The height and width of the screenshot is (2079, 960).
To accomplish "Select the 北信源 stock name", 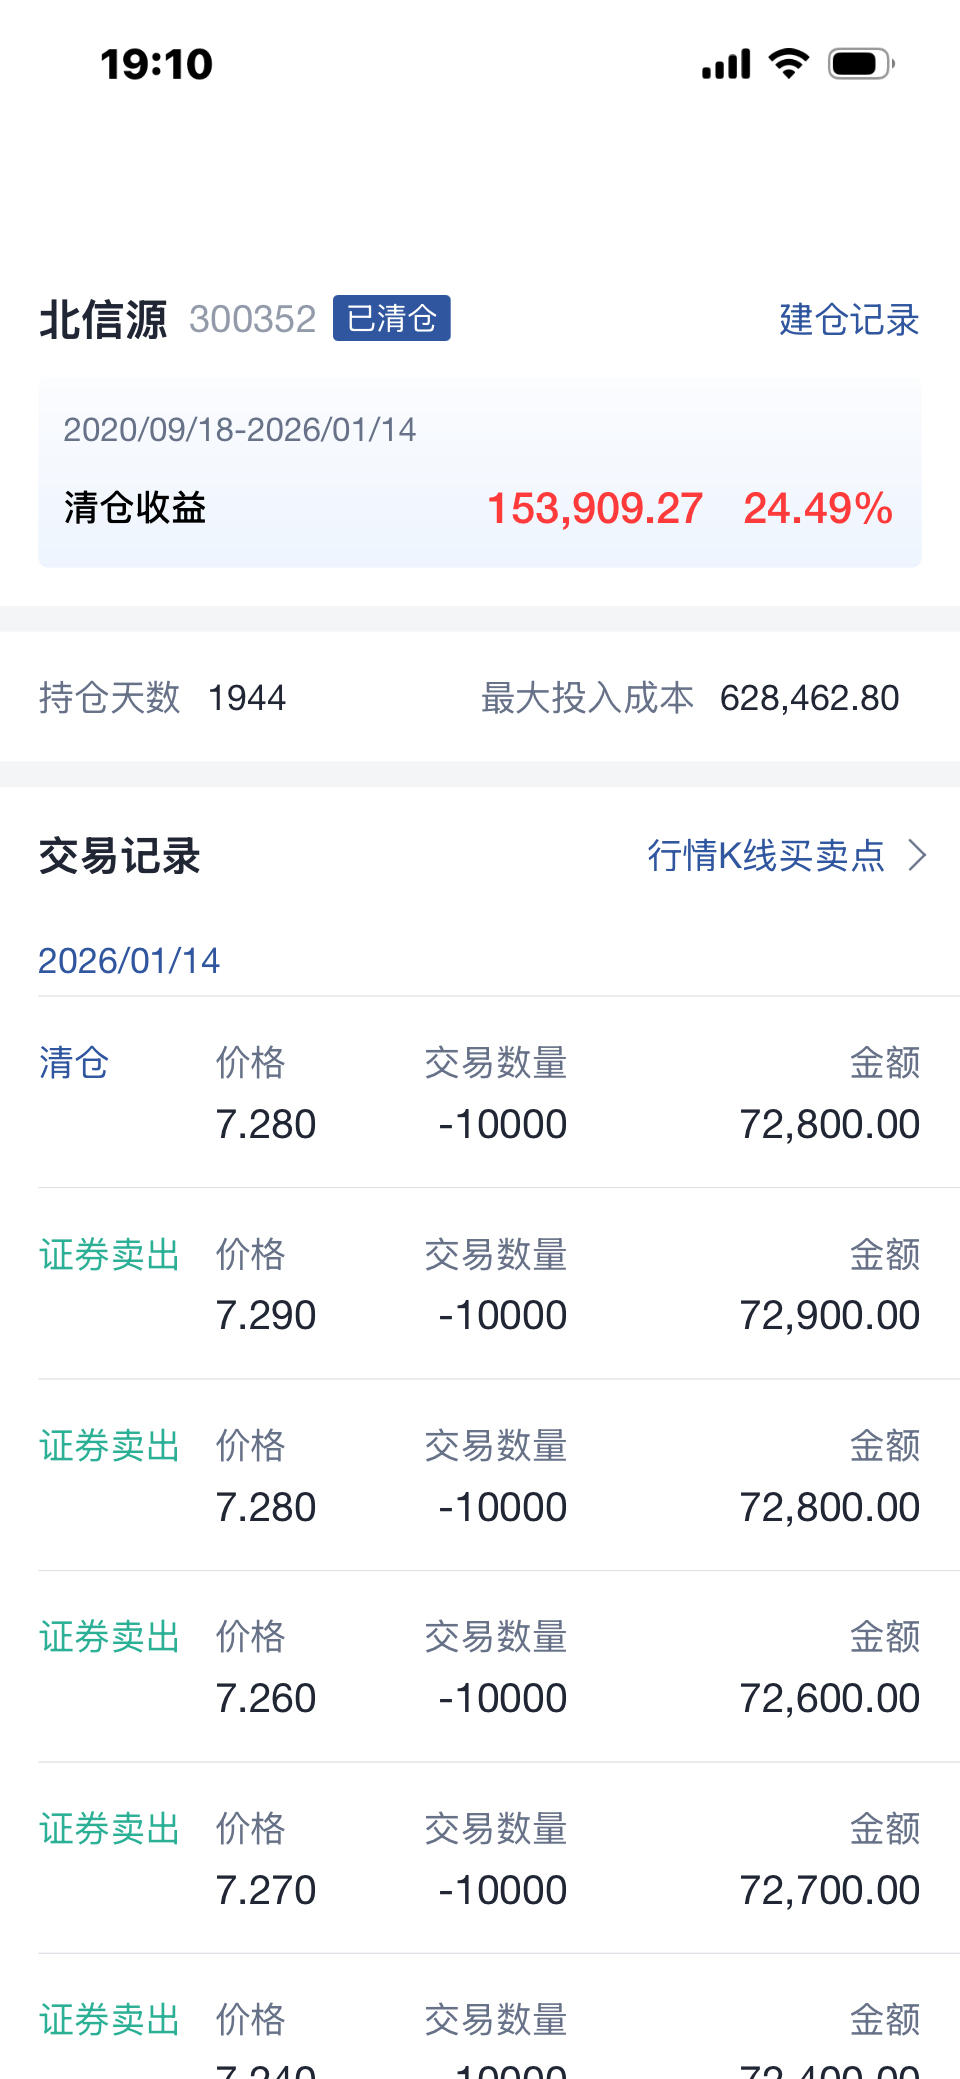I will click(103, 320).
